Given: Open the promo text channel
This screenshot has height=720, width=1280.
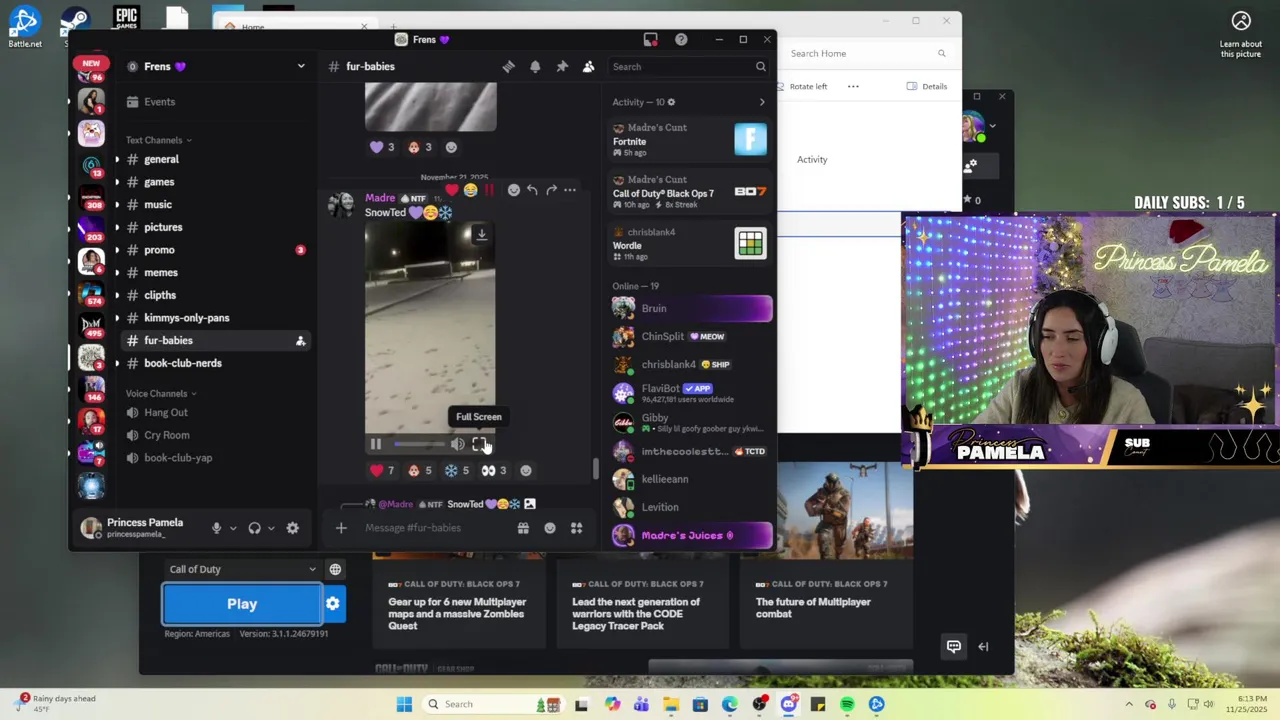Looking at the screenshot, I should tap(159, 250).
